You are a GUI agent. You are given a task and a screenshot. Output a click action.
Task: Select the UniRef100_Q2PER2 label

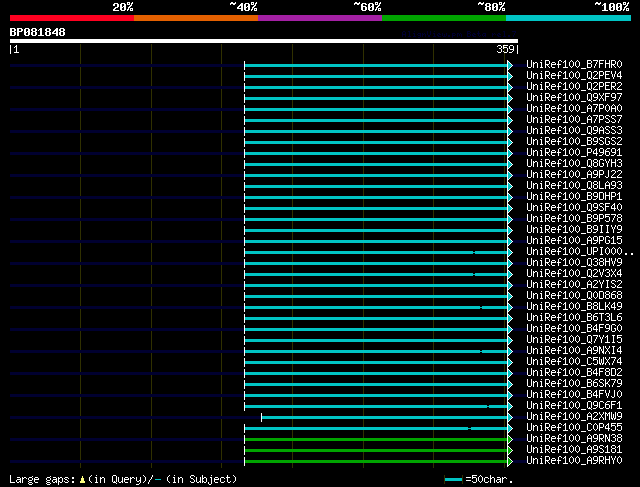(x=574, y=87)
